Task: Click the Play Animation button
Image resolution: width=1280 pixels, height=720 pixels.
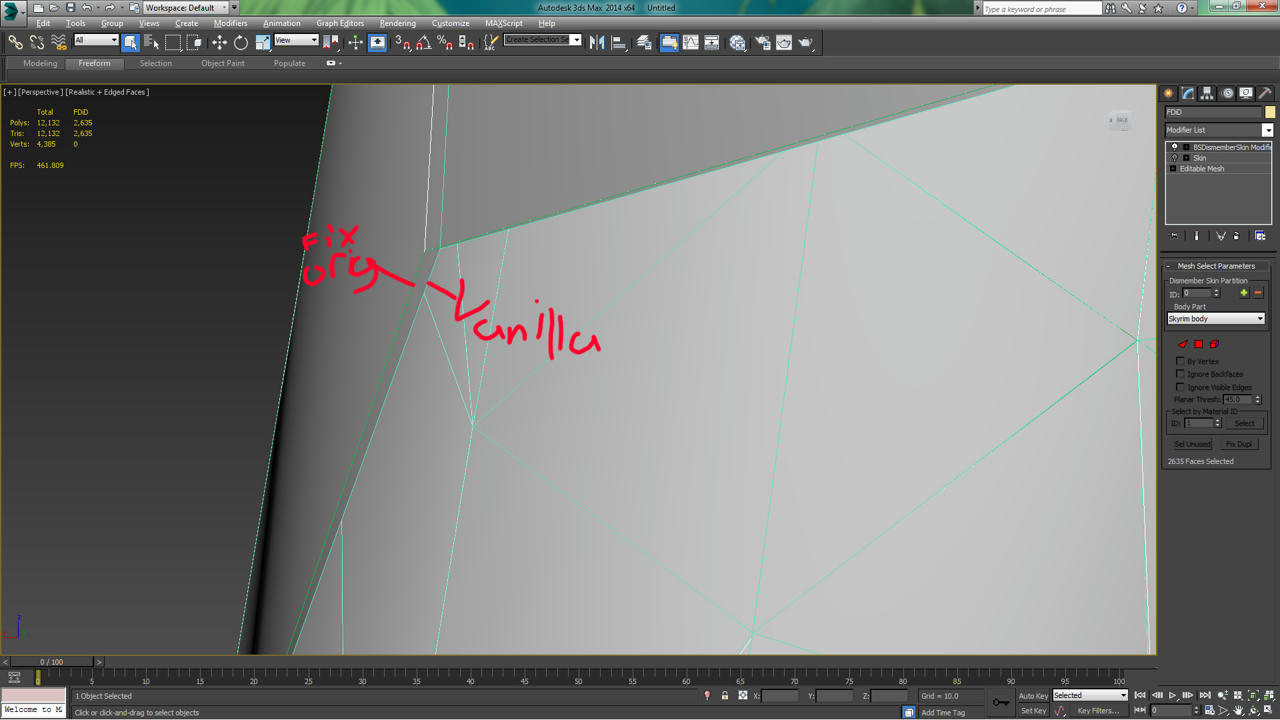Action: tap(1172, 695)
